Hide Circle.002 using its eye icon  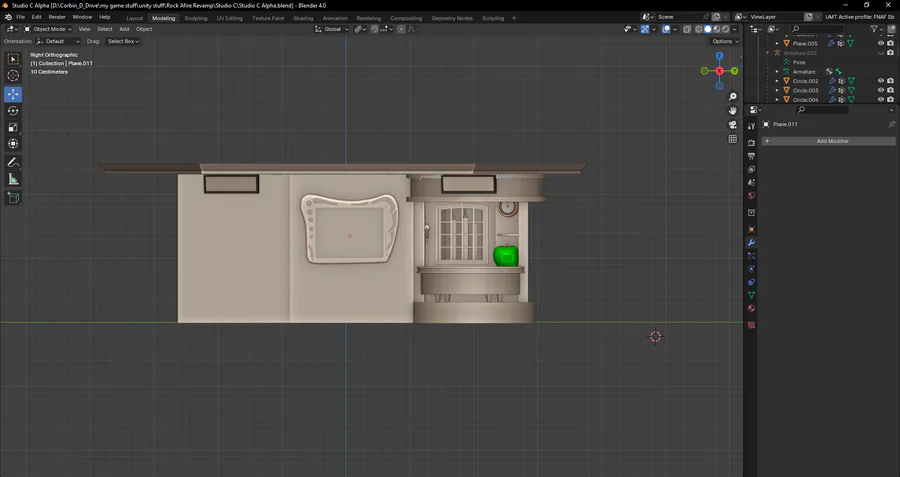(x=881, y=81)
